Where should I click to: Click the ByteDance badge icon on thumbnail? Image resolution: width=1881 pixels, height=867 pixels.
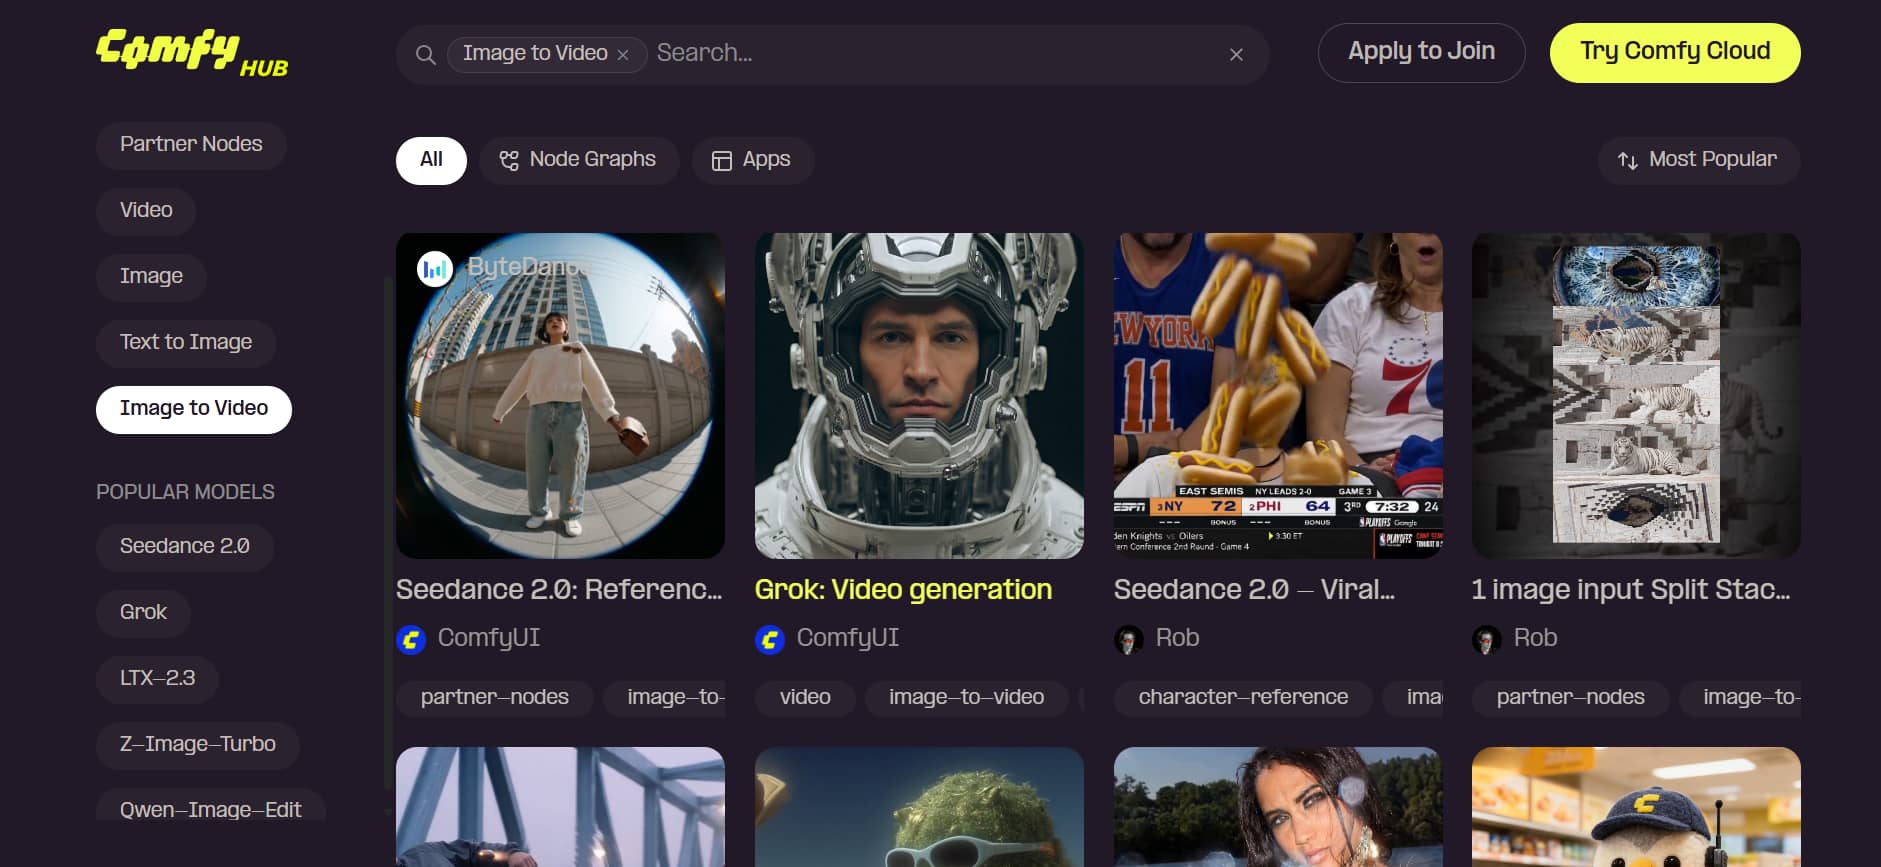pyautogui.click(x=435, y=268)
